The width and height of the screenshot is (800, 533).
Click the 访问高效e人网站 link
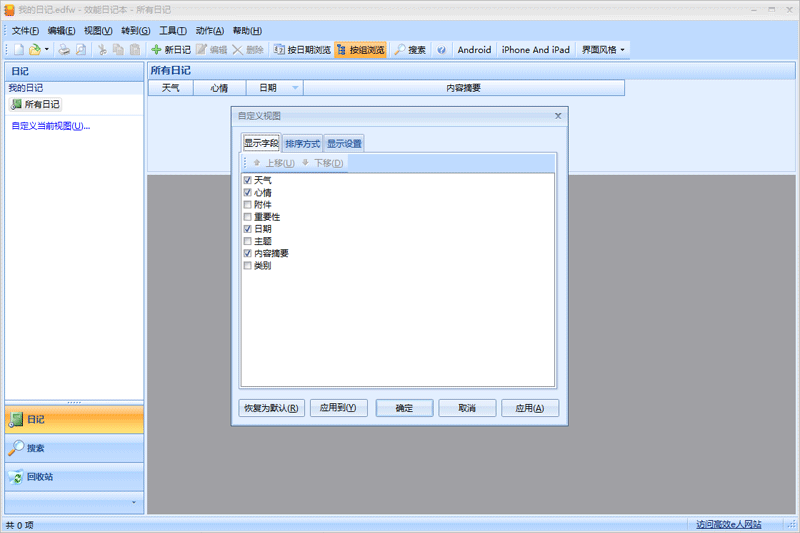coord(729,524)
